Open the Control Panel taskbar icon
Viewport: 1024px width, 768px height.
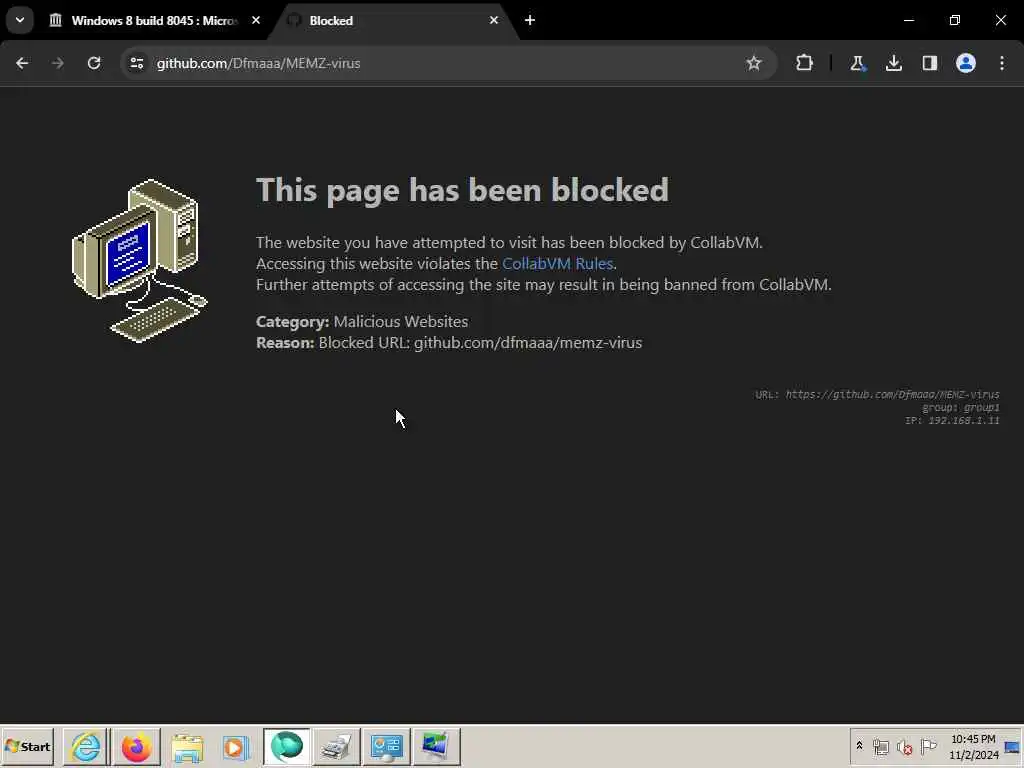coord(387,746)
